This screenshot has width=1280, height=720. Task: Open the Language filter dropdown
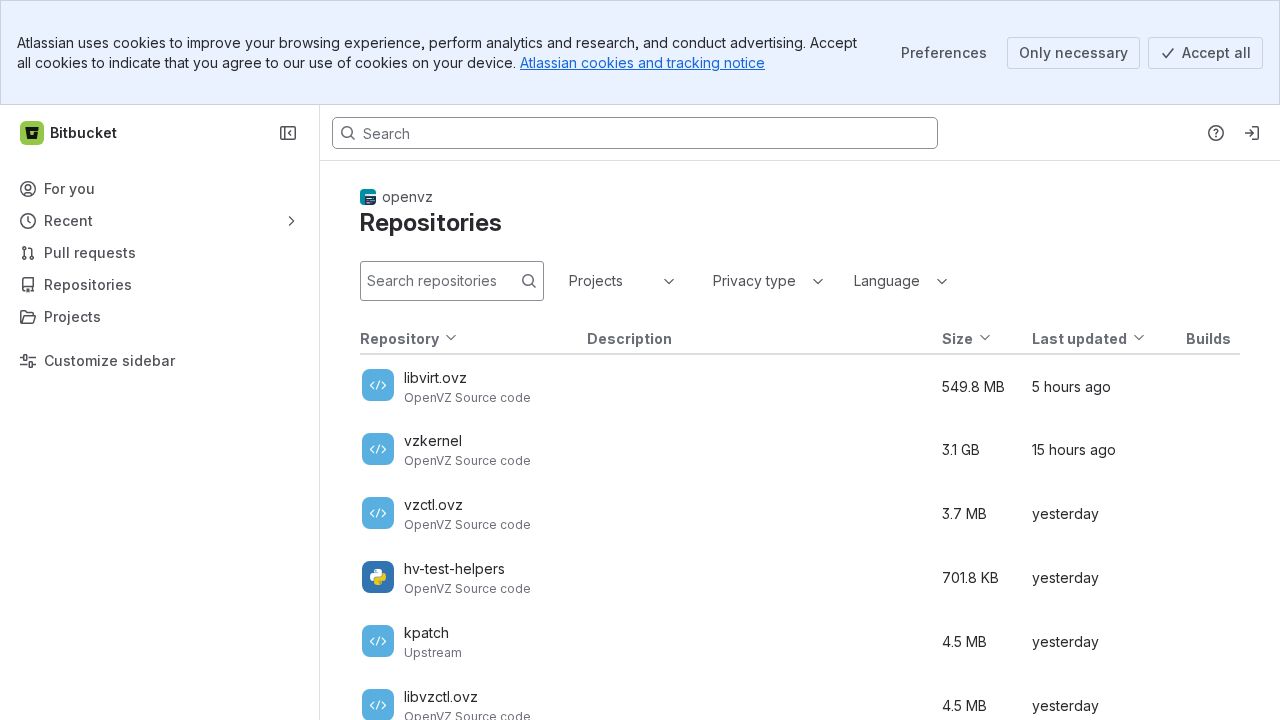tap(900, 281)
